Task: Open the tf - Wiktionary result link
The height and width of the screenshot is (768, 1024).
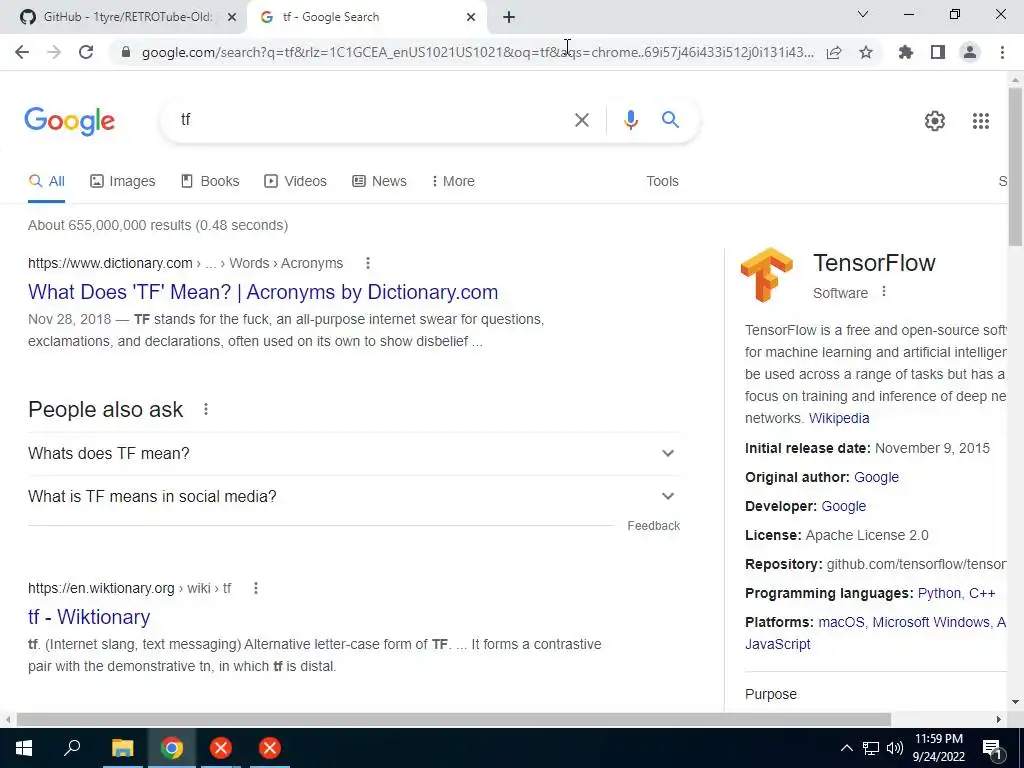Action: (x=89, y=617)
